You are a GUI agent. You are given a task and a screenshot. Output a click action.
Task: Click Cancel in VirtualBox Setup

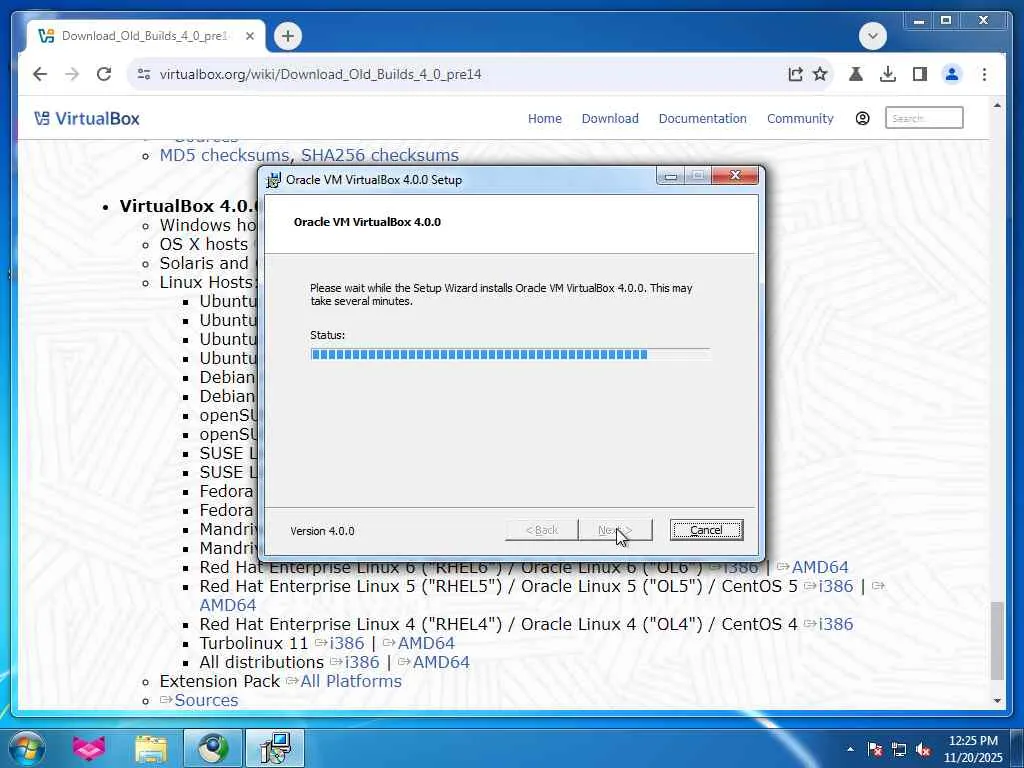(706, 530)
